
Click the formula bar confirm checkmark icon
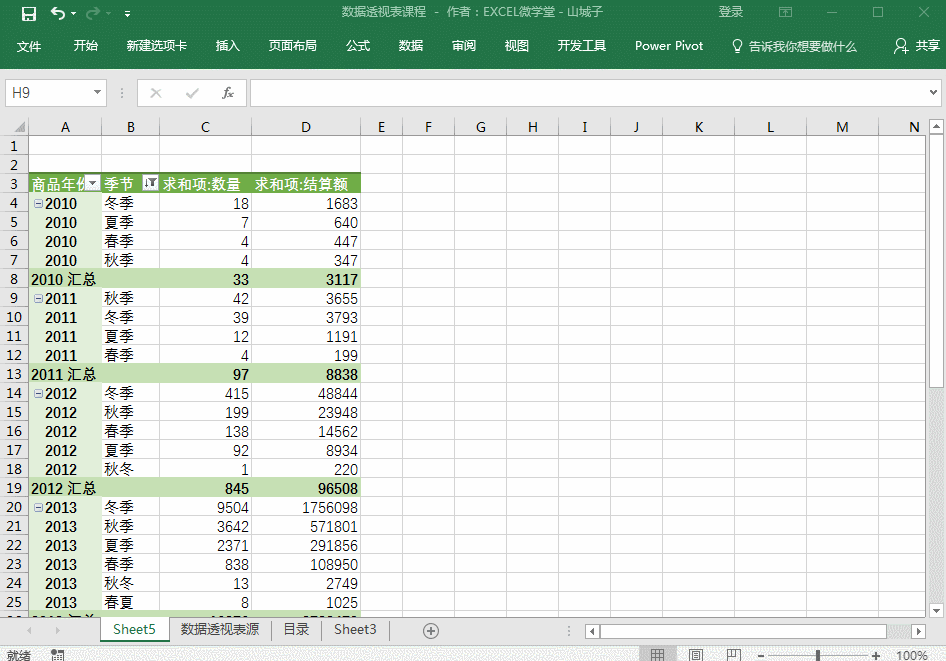click(192, 93)
